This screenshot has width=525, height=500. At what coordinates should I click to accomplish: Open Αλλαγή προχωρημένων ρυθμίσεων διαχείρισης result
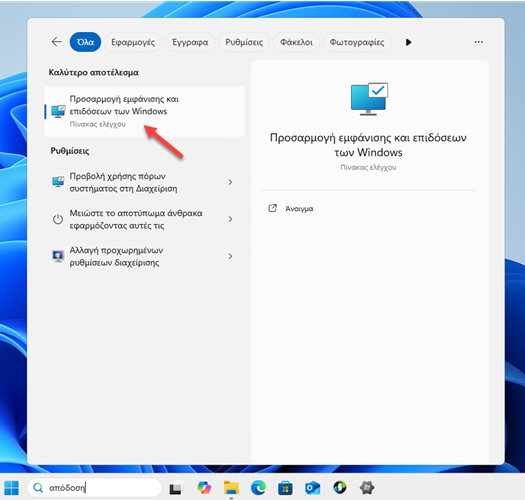click(145, 257)
